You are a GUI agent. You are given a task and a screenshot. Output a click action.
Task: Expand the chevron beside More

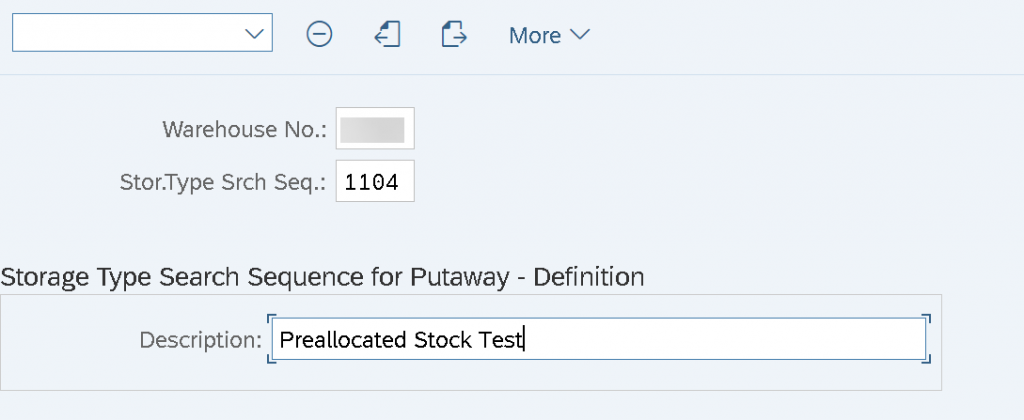(x=580, y=35)
